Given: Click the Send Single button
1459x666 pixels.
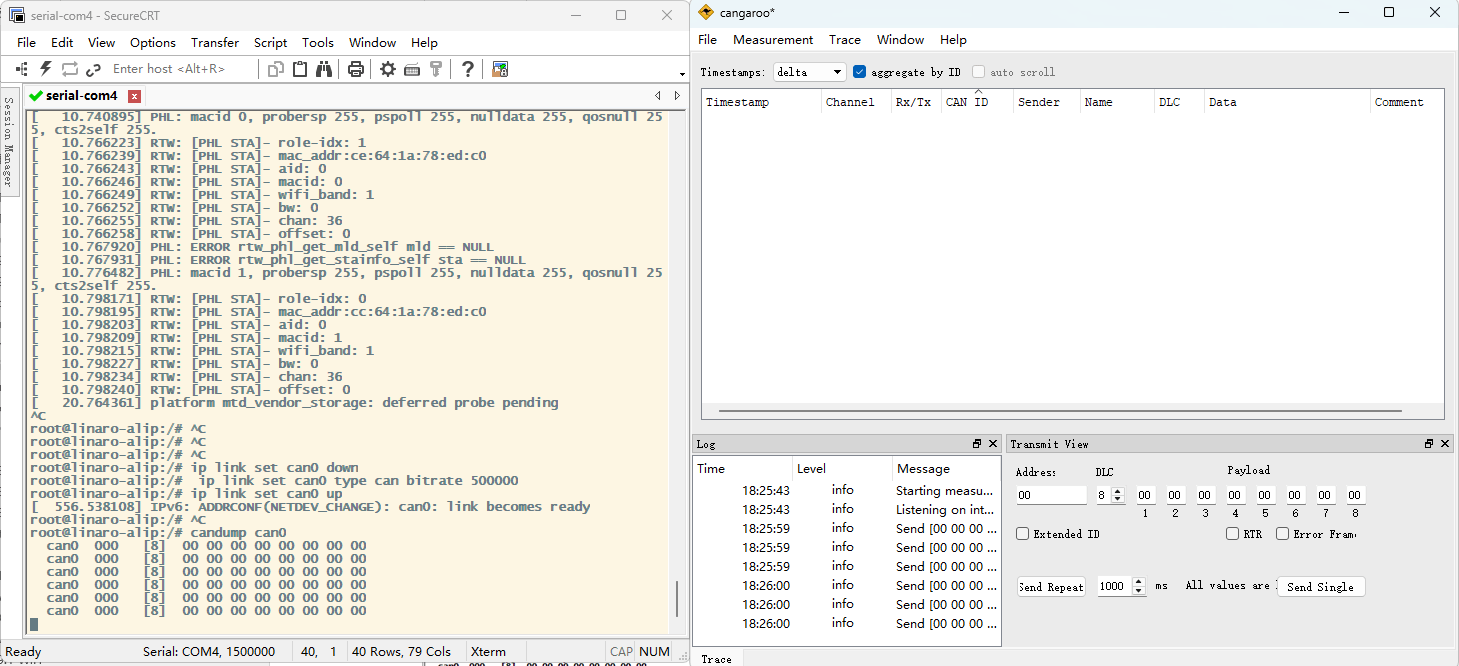Looking at the screenshot, I should pyautogui.click(x=1320, y=587).
